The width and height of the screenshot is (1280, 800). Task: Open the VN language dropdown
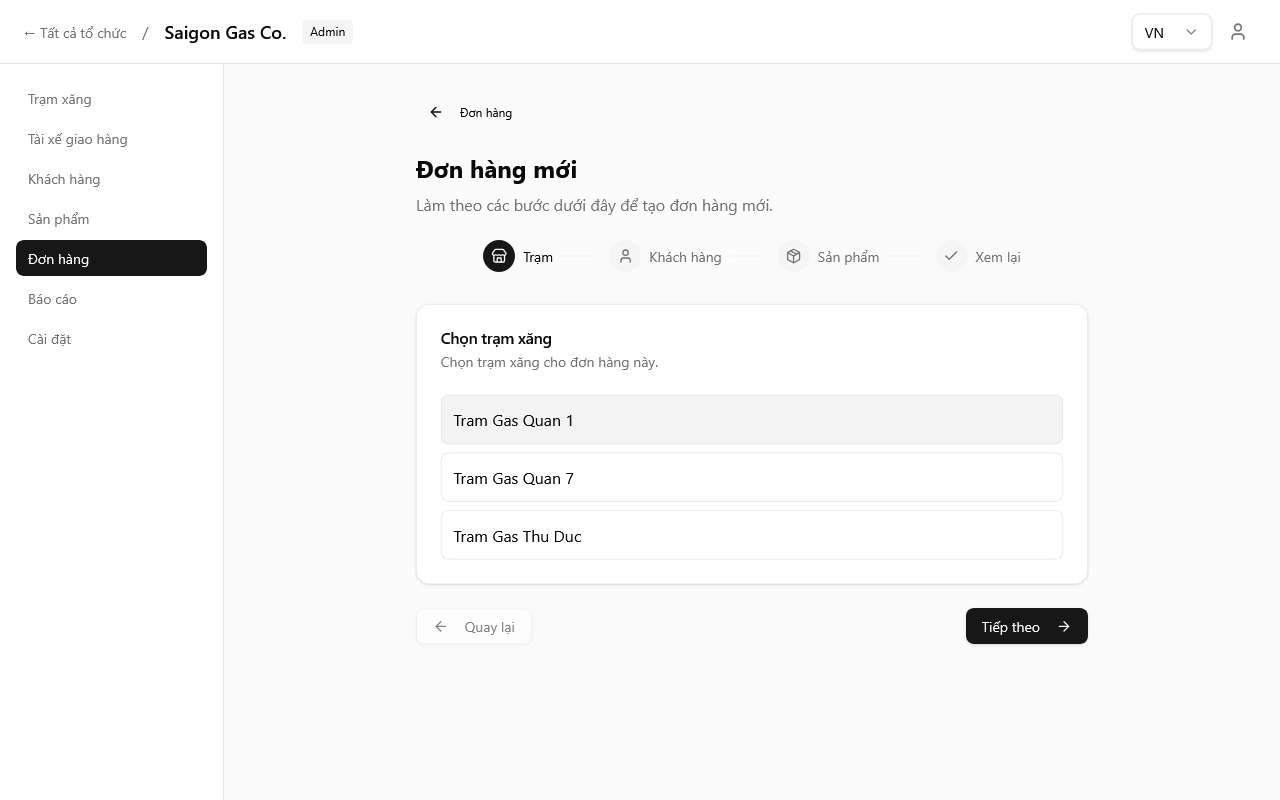pyautogui.click(x=1171, y=32)
